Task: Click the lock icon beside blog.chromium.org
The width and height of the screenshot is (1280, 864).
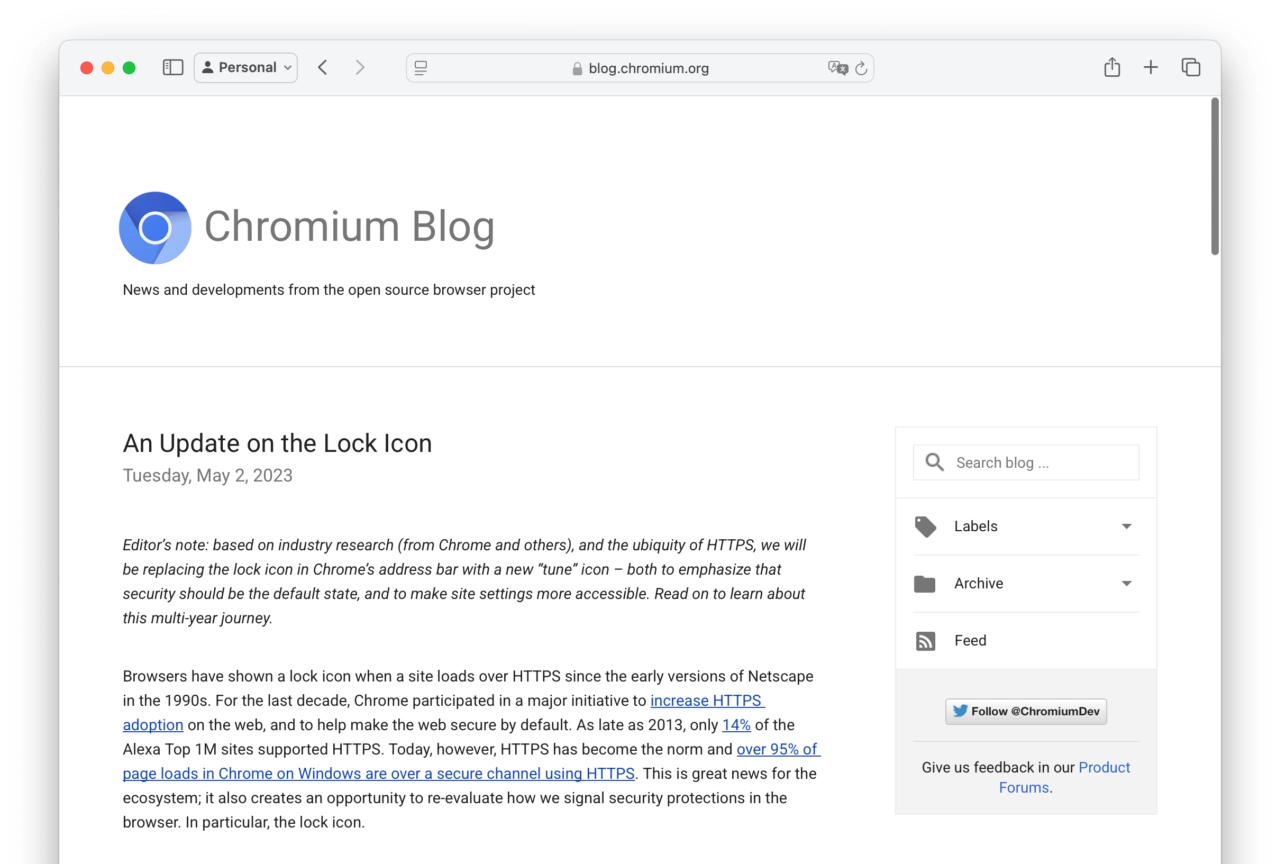Action: tap(577, 69)
